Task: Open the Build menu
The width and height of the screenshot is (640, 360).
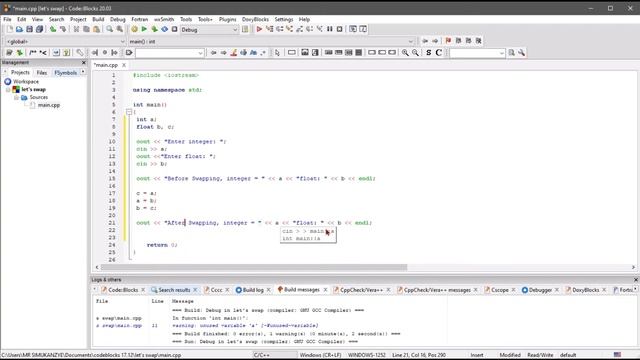Action: tap(98, 19)
